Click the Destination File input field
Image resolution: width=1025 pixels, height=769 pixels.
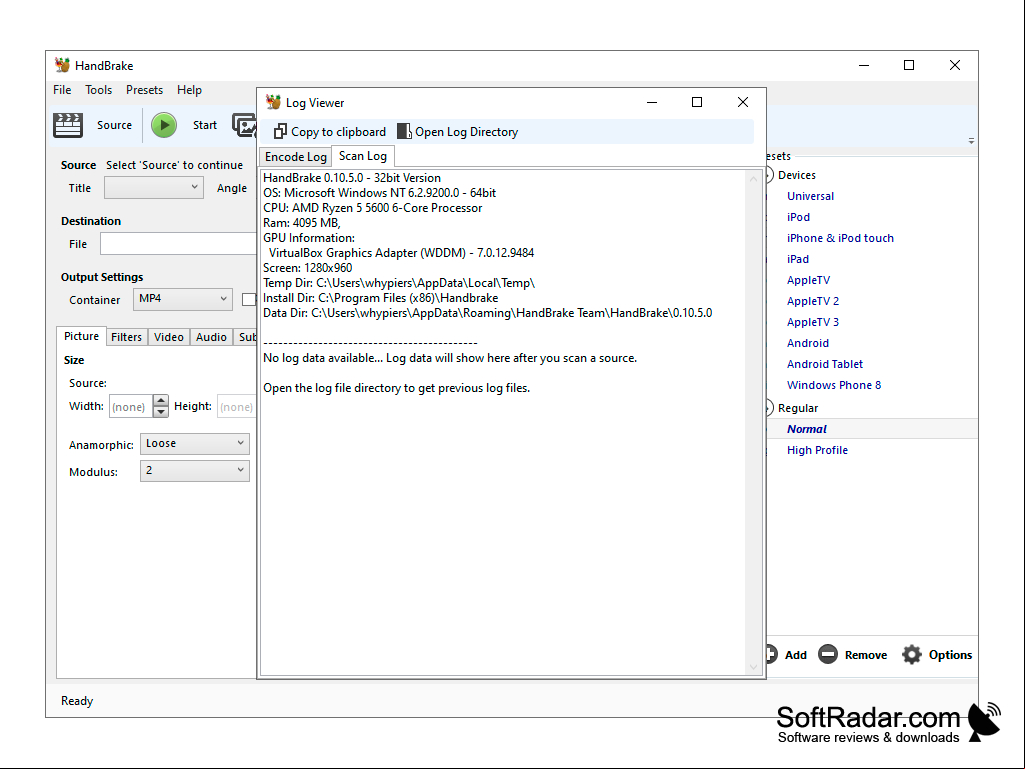pyautogui.click(x=178, y=244)
